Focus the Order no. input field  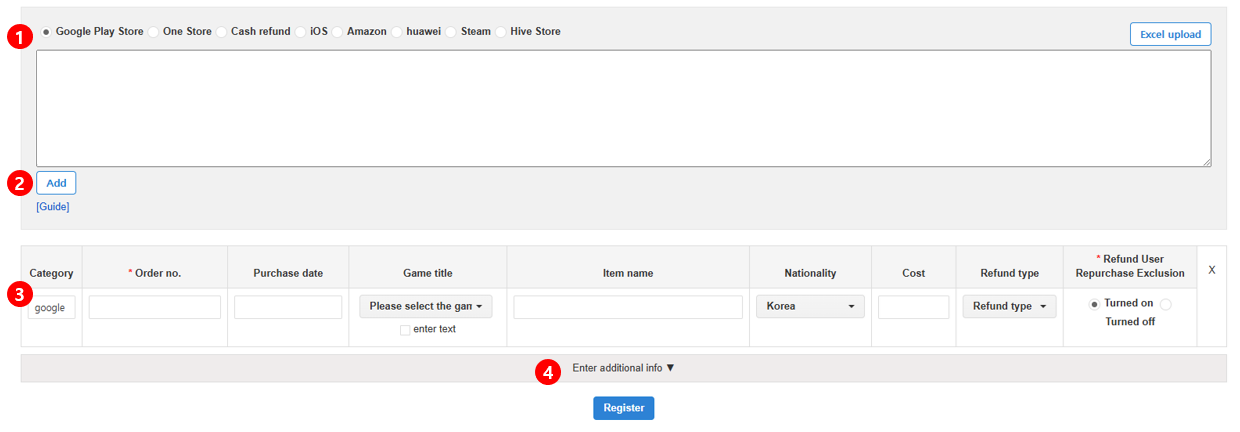[155, 307]
